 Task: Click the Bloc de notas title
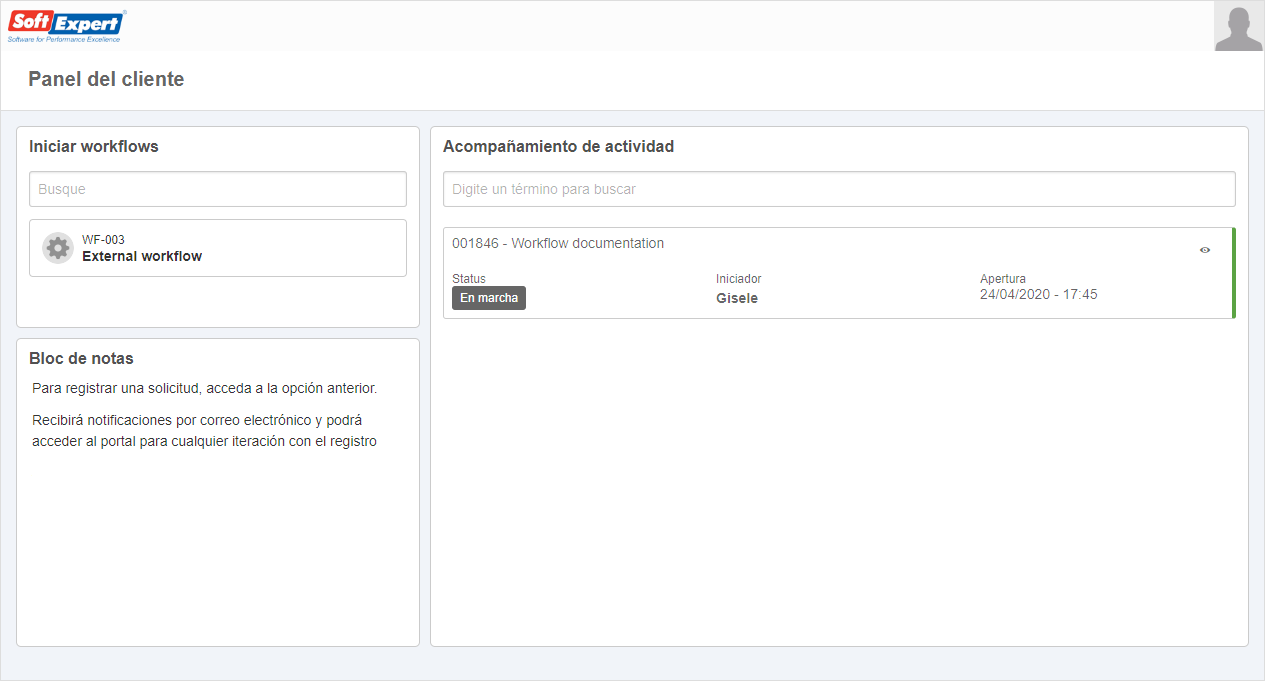[81, 358]
